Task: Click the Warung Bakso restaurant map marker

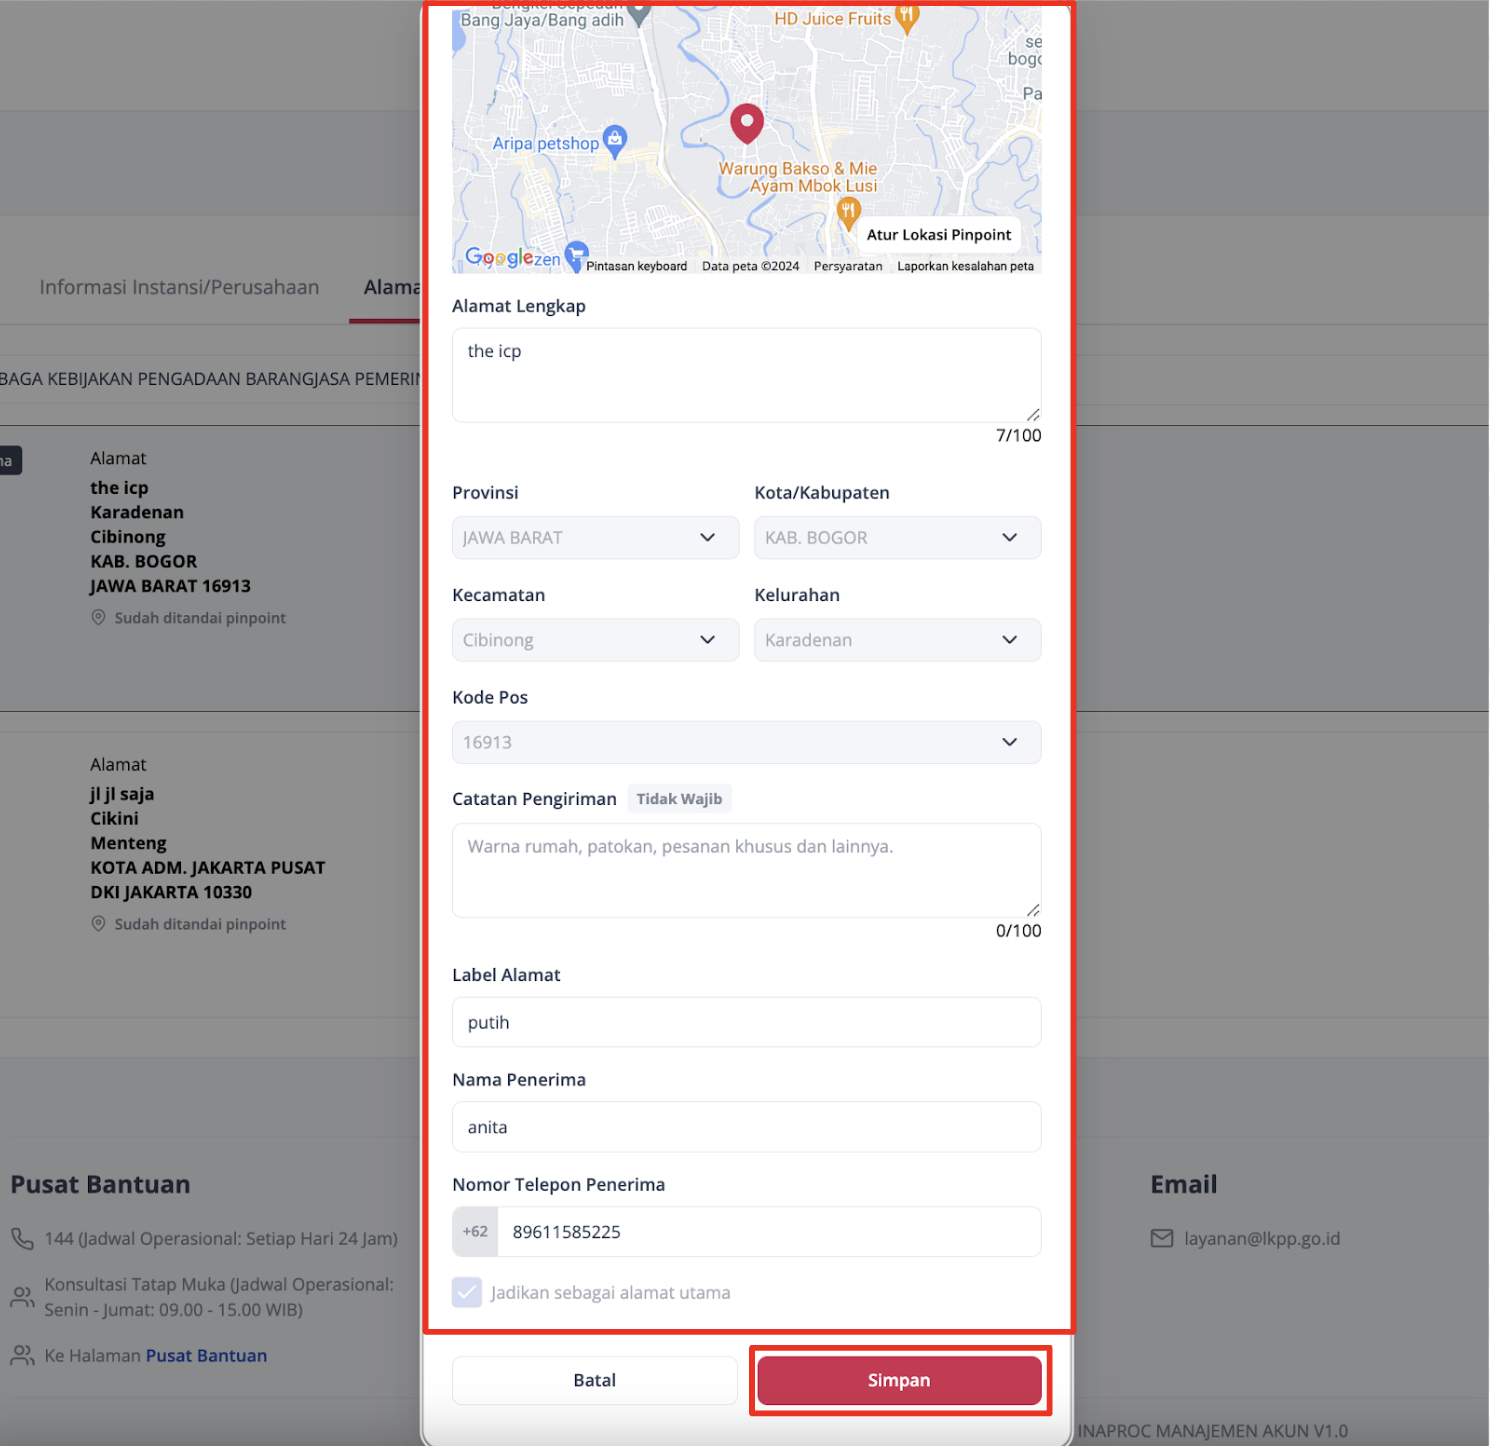Action: (848, 212)
